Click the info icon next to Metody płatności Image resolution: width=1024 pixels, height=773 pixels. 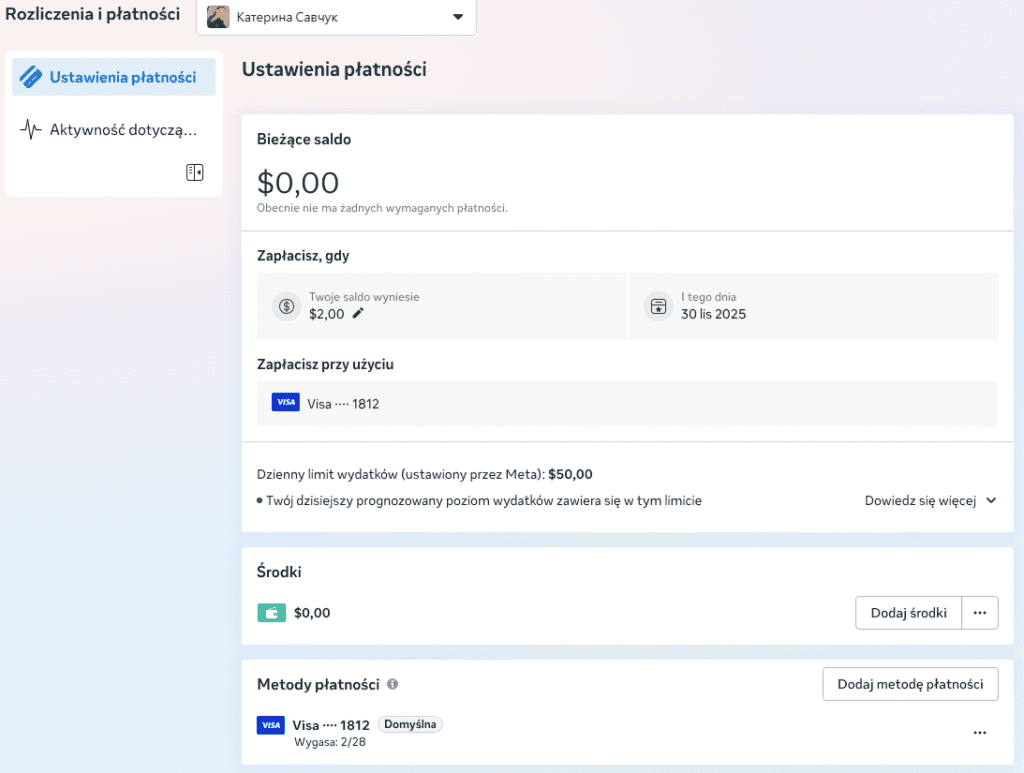tap(393, 685)
